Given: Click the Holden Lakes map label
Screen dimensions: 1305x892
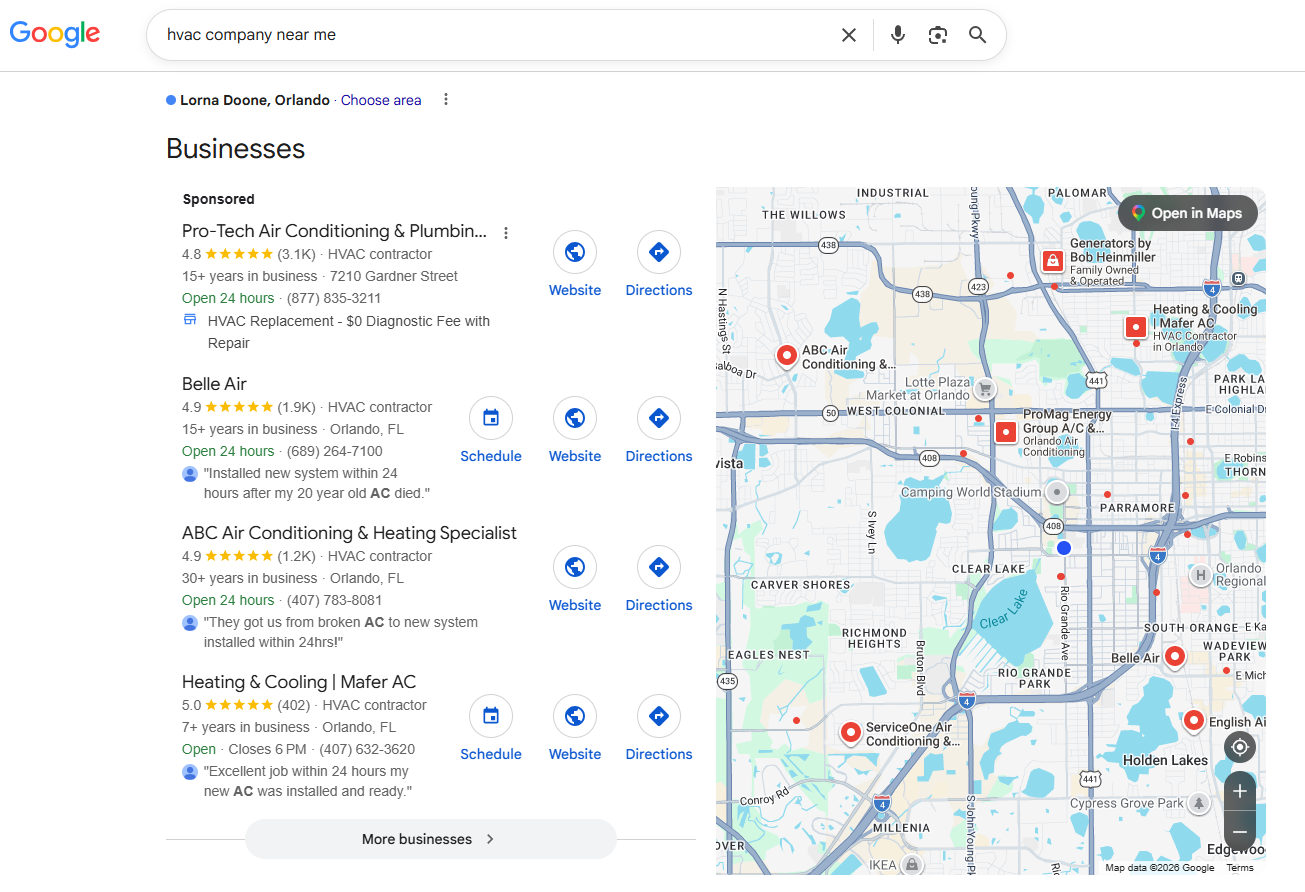Looking at the screenshot, I should tap(1165, 760).
